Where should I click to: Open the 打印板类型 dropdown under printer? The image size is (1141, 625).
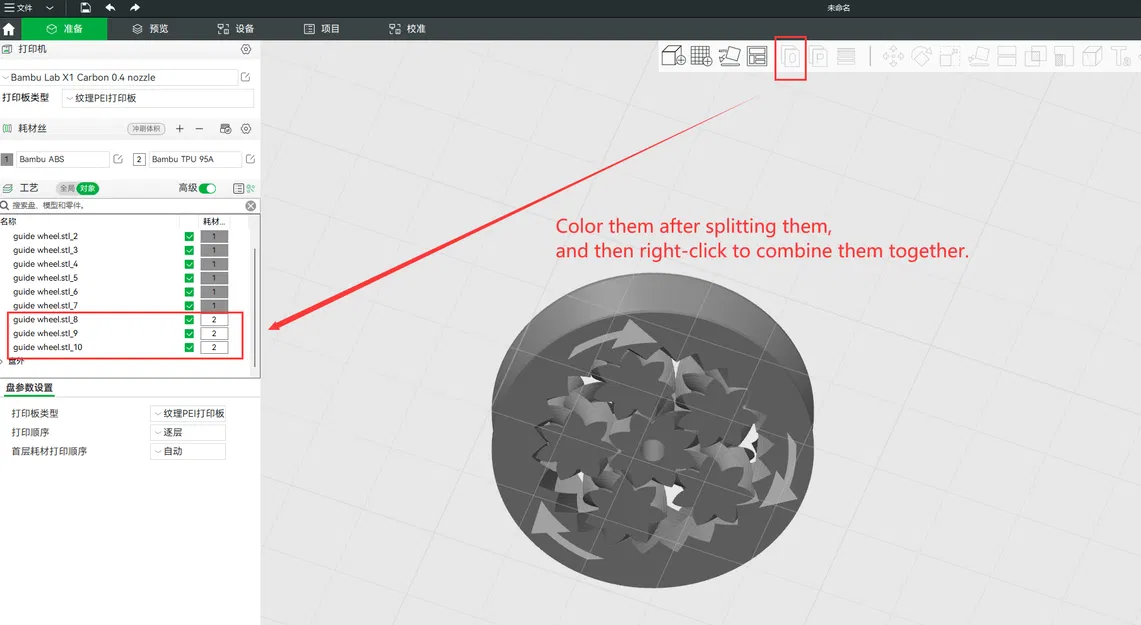coord(158,98)
